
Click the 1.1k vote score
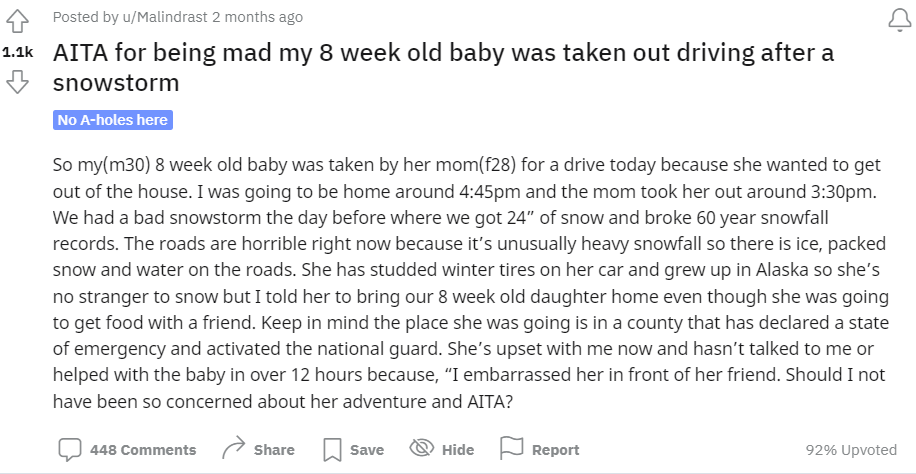[18, 52]
